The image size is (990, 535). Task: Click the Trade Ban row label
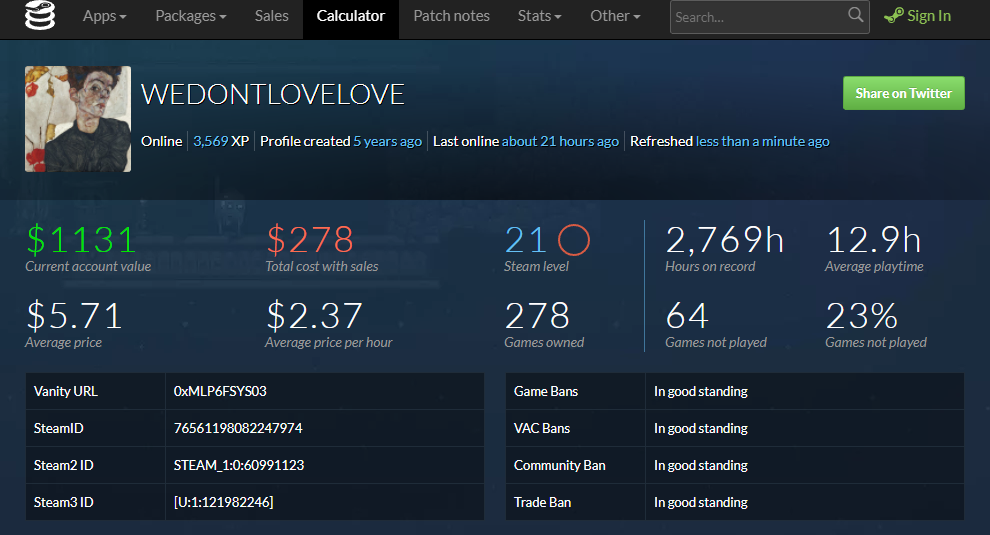542,502
